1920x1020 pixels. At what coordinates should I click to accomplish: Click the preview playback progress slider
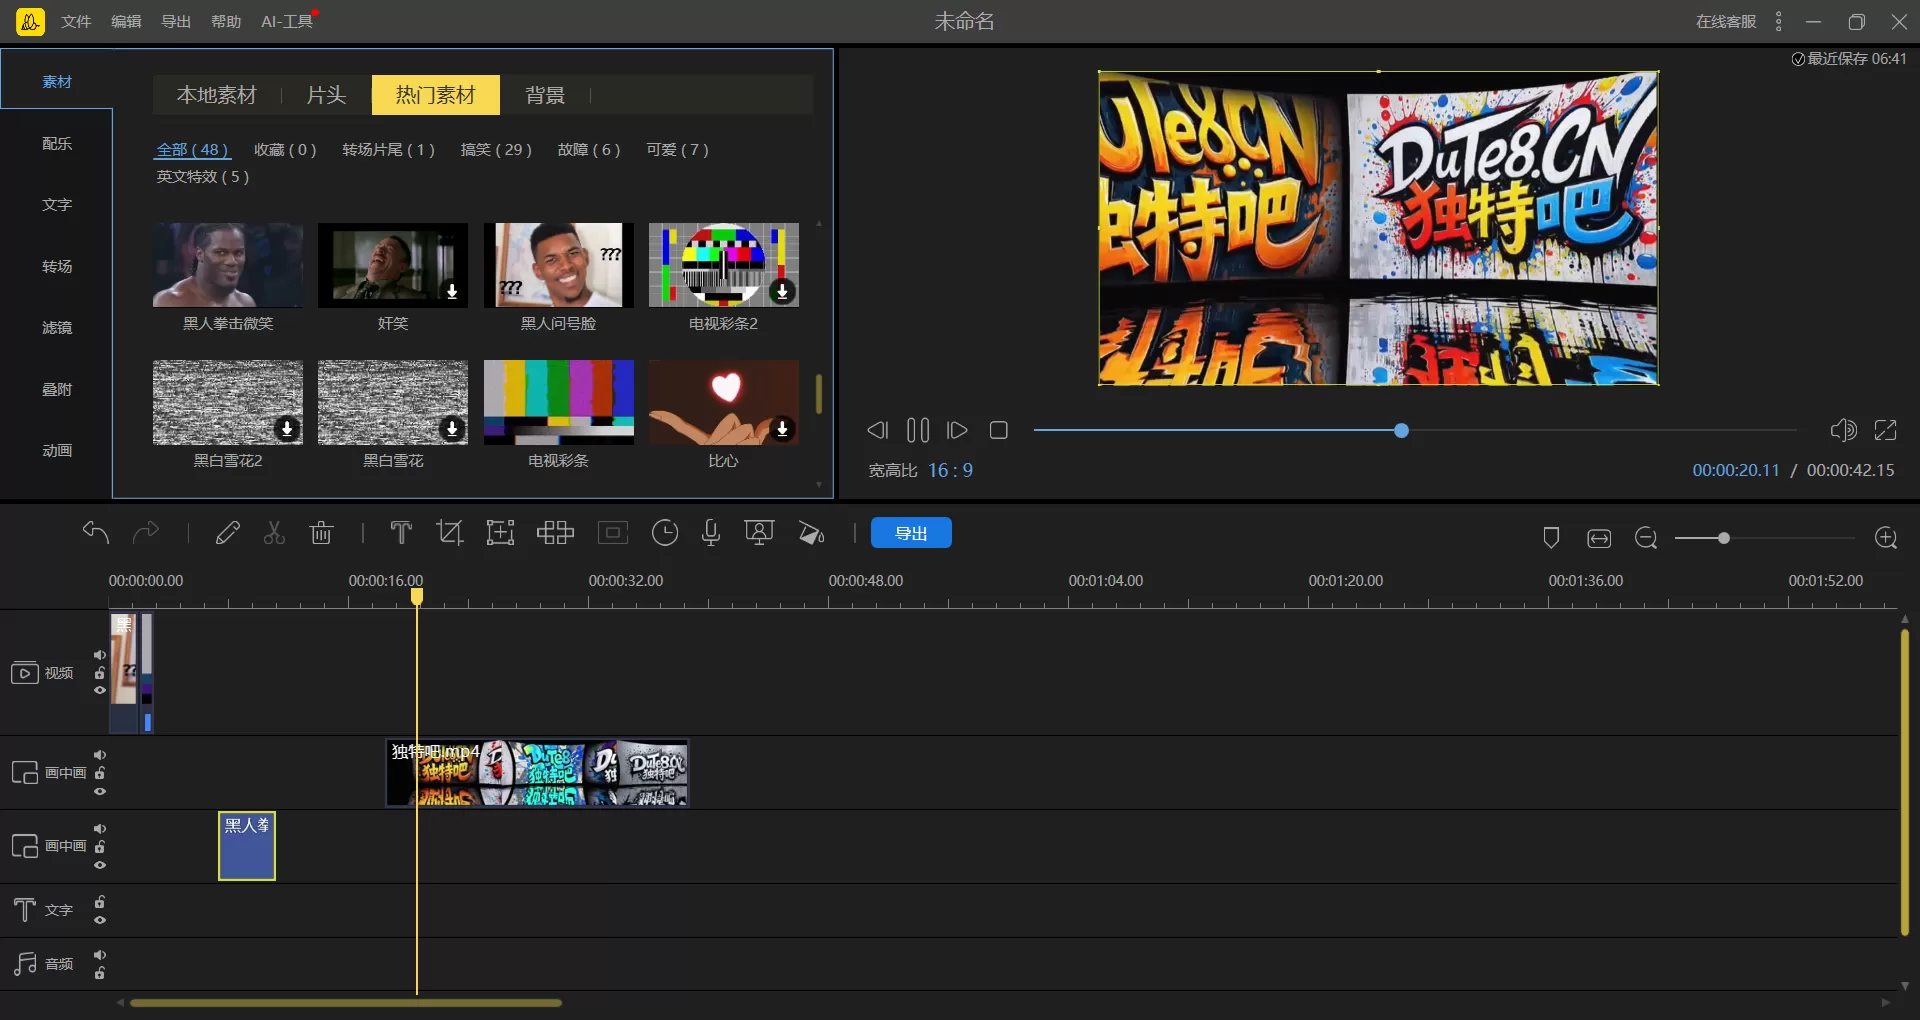click(1401, 430)
